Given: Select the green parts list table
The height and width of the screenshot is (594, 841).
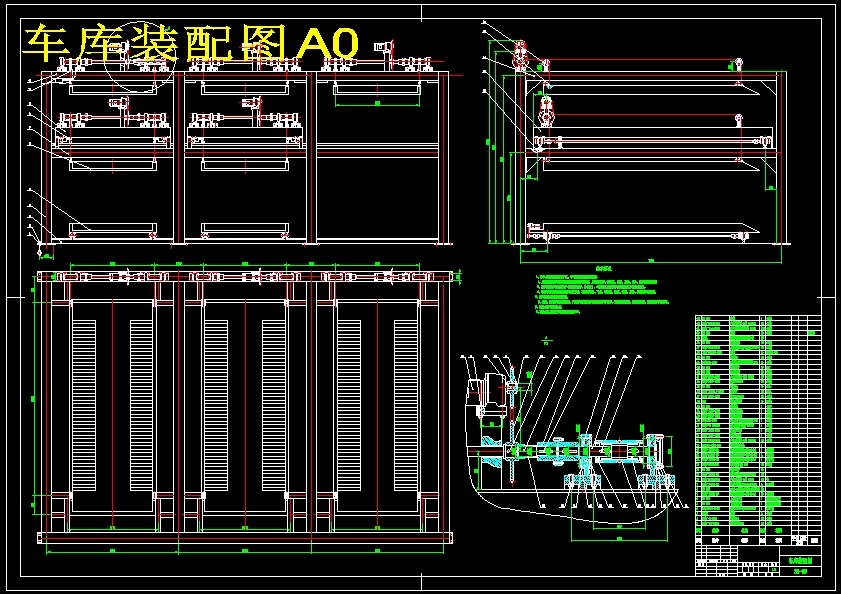Looking at the screenshot, I should point(758,429).
